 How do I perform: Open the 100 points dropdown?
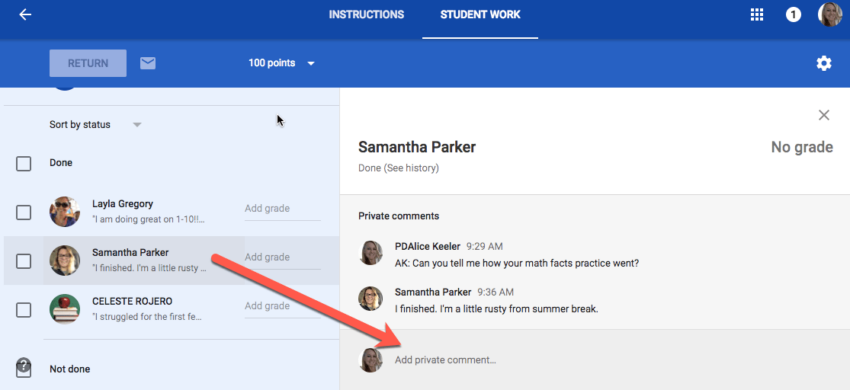[x=281, y=63]
